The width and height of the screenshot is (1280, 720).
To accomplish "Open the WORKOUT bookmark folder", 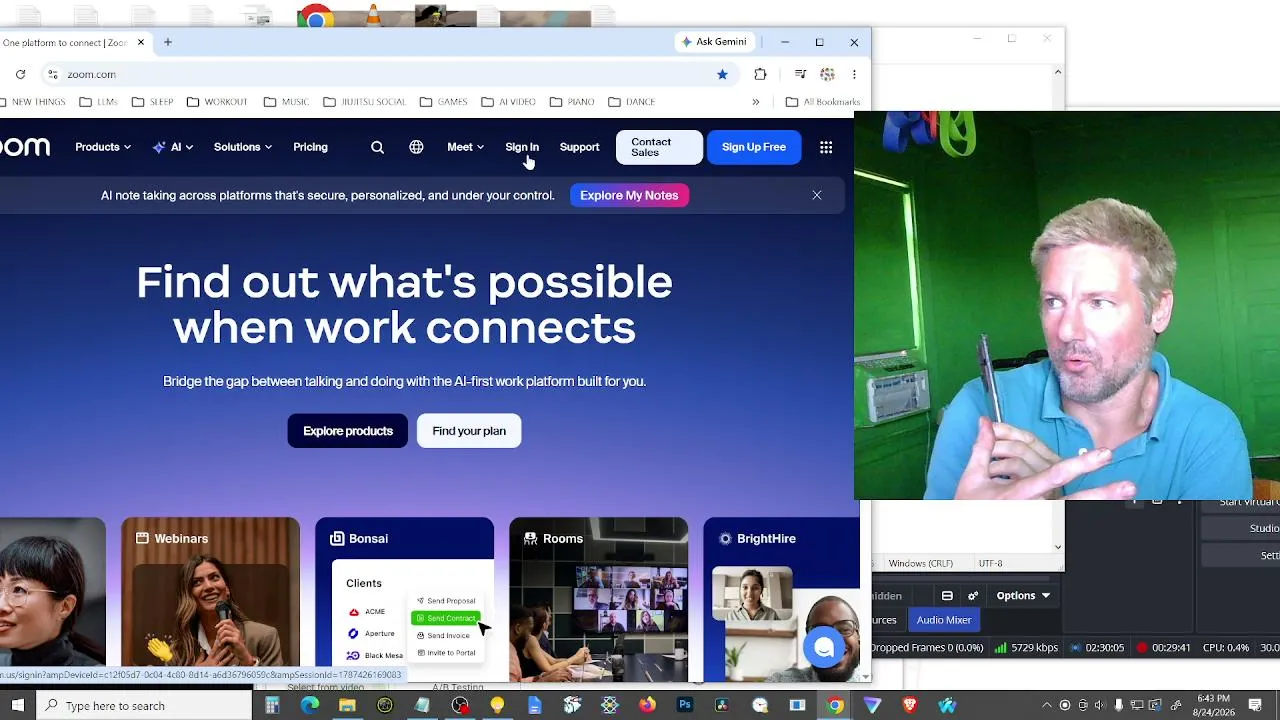I will tap(217, 102).
